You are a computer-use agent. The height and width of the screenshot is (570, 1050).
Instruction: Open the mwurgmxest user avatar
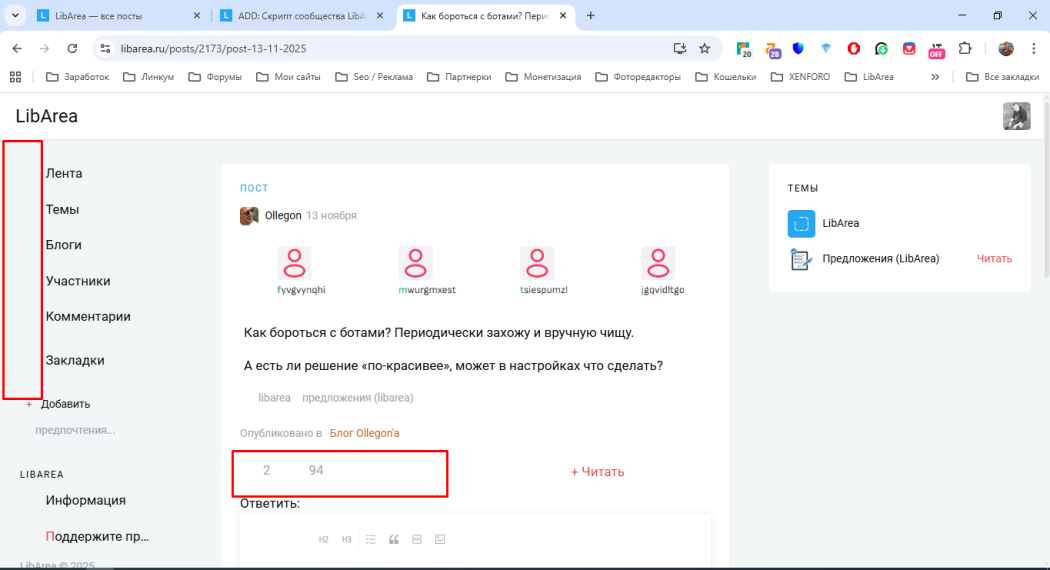click(415, 263)
